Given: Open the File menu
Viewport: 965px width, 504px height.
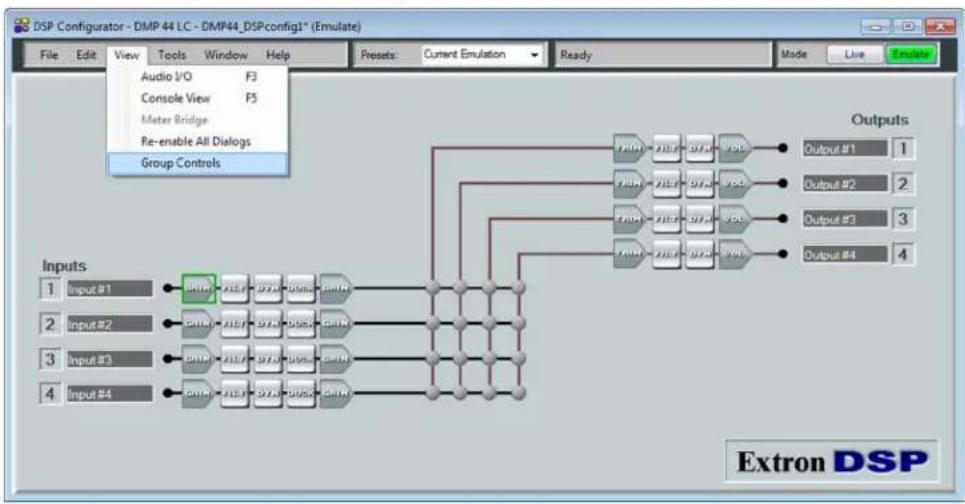Looking at the screenshot, I should click(49, 55).
